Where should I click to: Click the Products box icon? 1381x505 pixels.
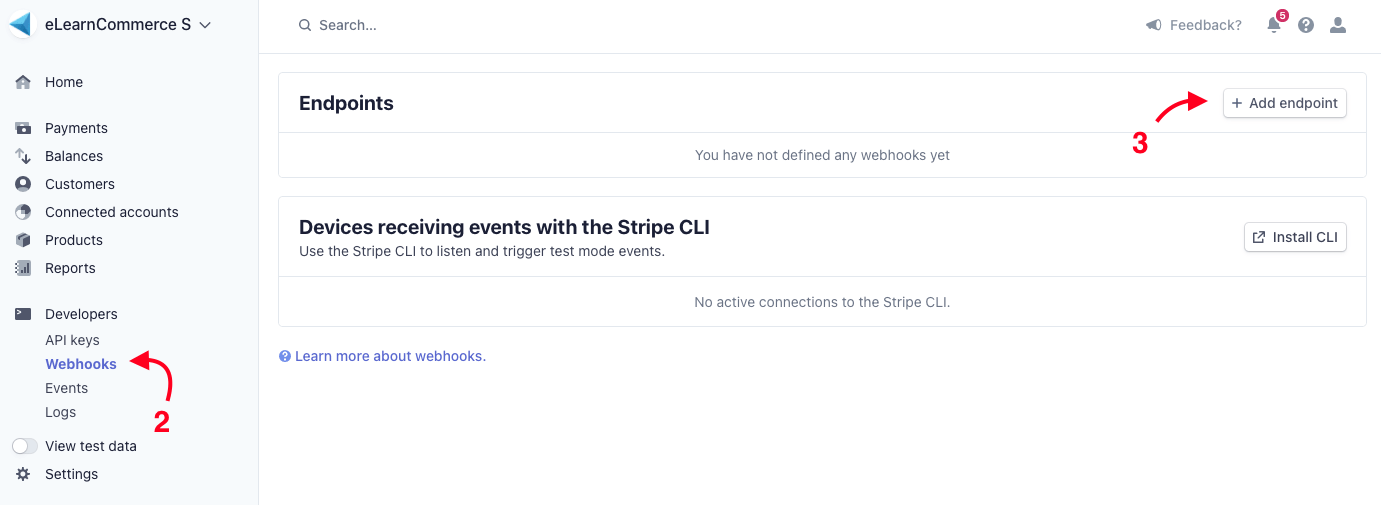(x=23, y=240)
